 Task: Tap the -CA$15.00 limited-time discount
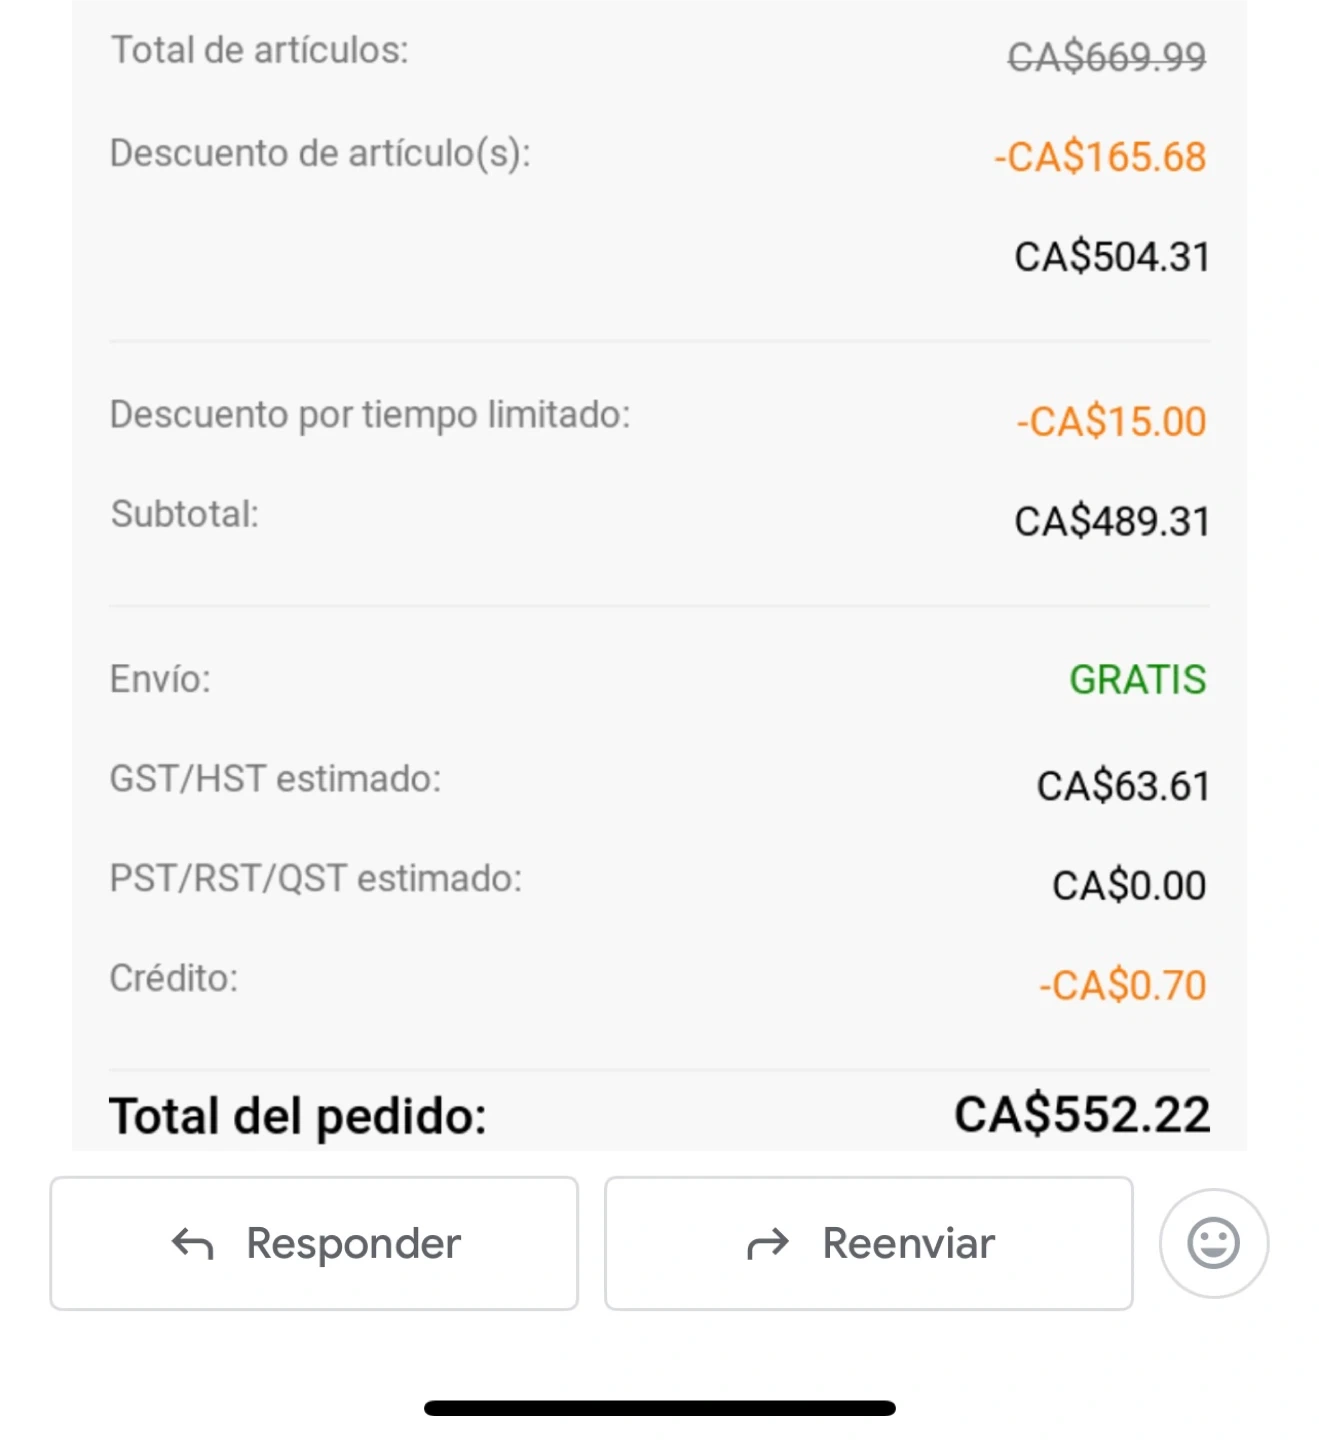point(1111,421)
